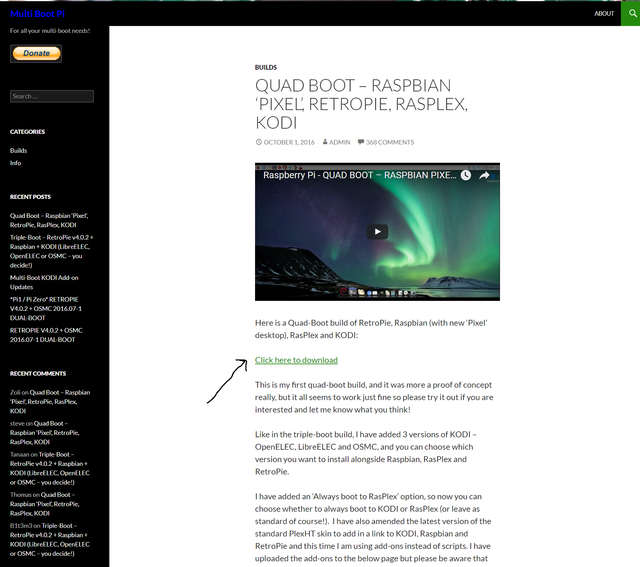The width and height of the screenshot is (640, 567).
Task: Open the ABOUT menu item
Action: click(x=604, y=13)
